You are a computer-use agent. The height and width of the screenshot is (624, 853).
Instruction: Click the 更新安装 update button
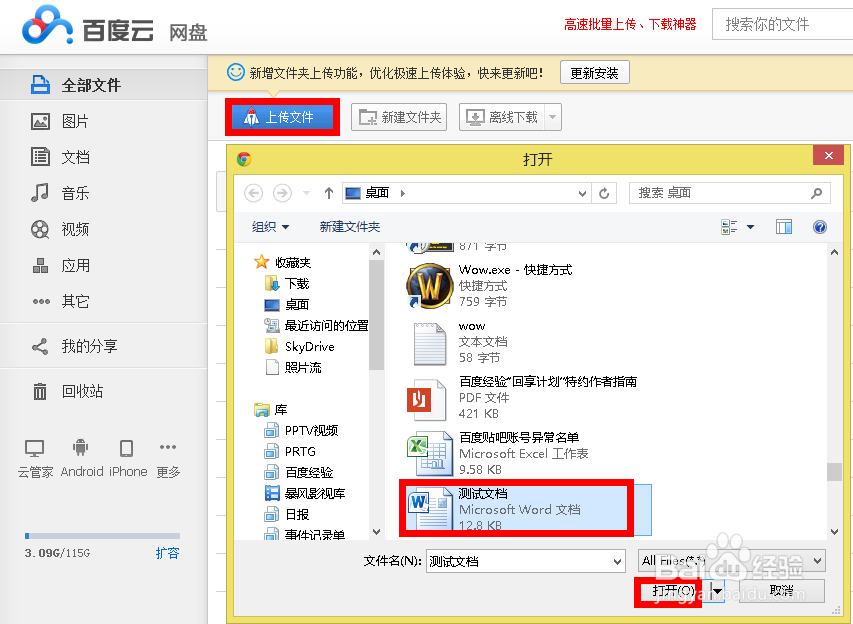(594, 72)
